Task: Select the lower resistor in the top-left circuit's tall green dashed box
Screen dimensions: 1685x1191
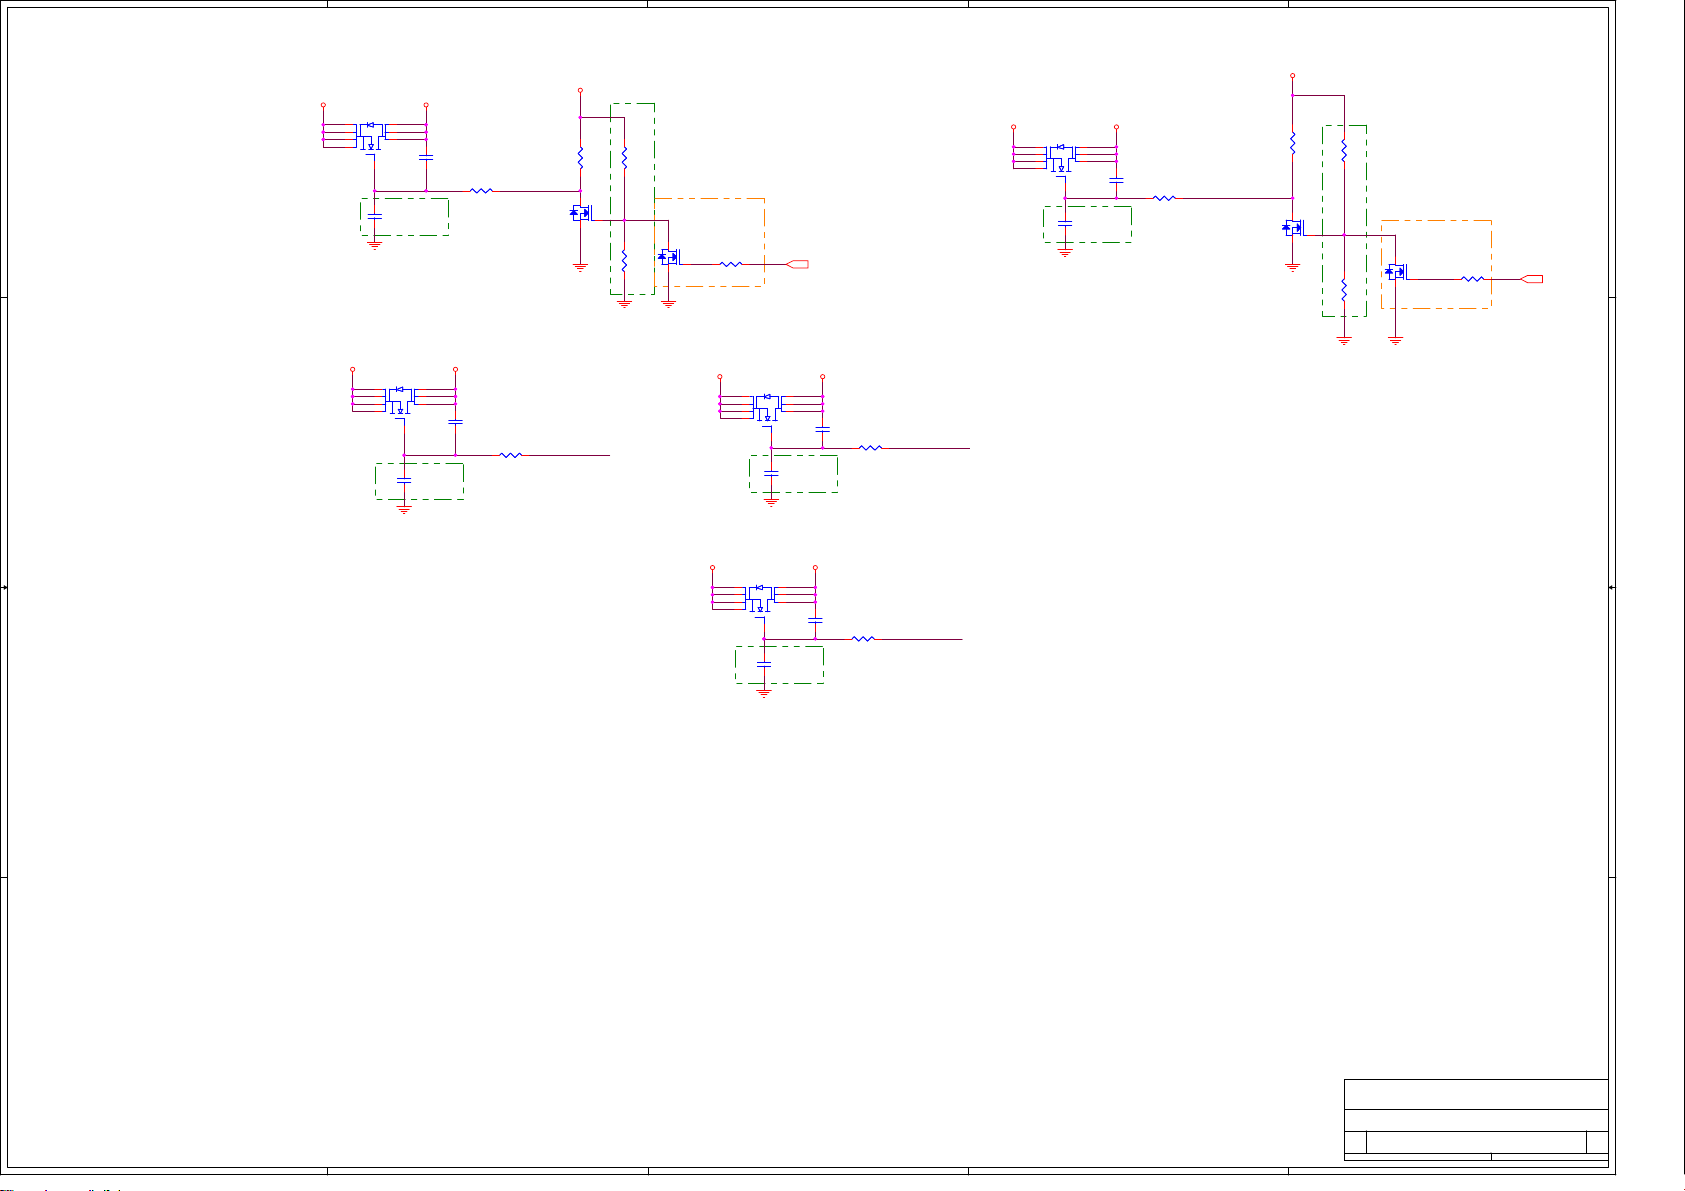Action: tap(624, 260)
